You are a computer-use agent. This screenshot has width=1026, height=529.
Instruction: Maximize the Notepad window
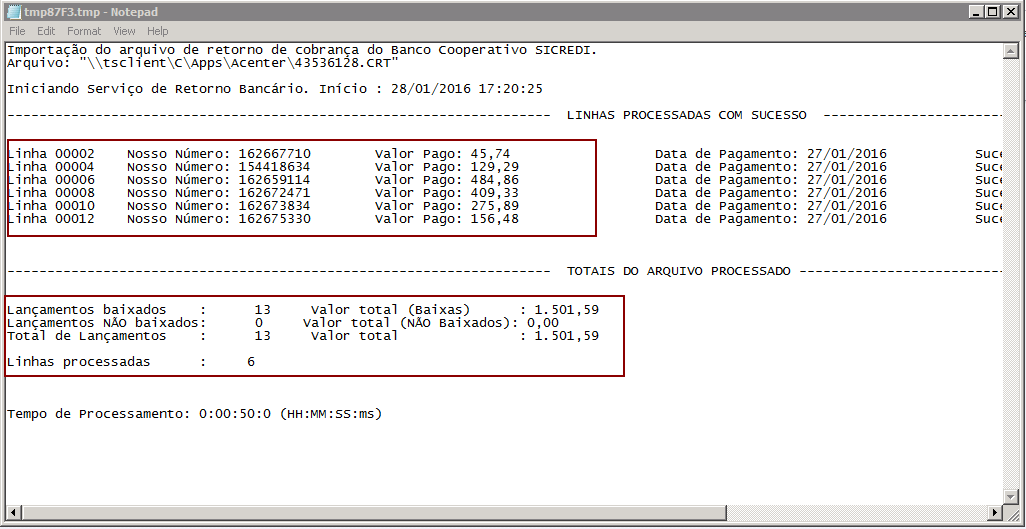992,12
